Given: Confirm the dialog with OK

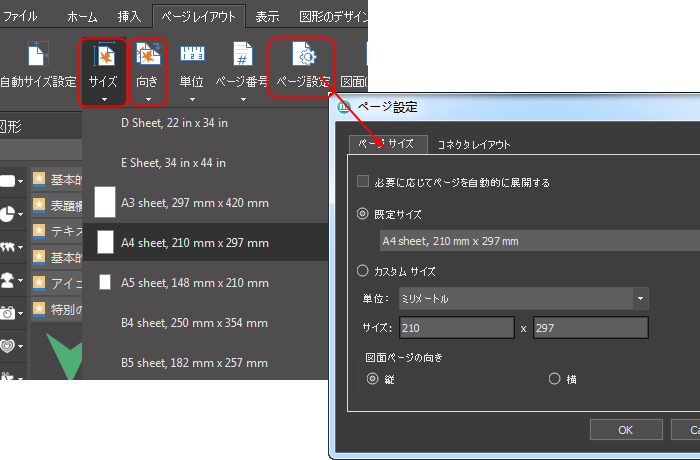Looking at the screenshot, I should [x=626, y=430].
